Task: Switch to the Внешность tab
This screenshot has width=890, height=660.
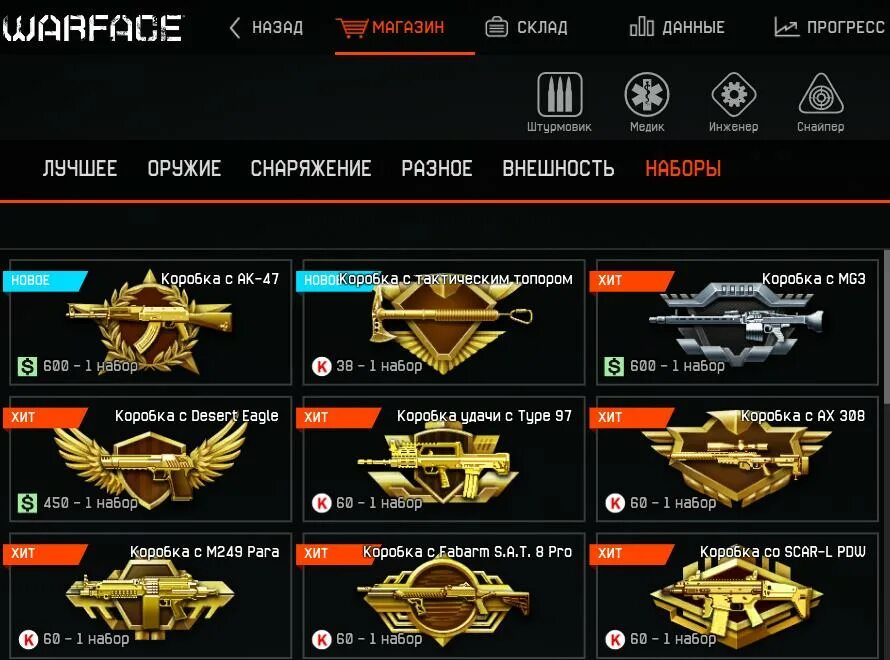Action: (x=558, y=169)
